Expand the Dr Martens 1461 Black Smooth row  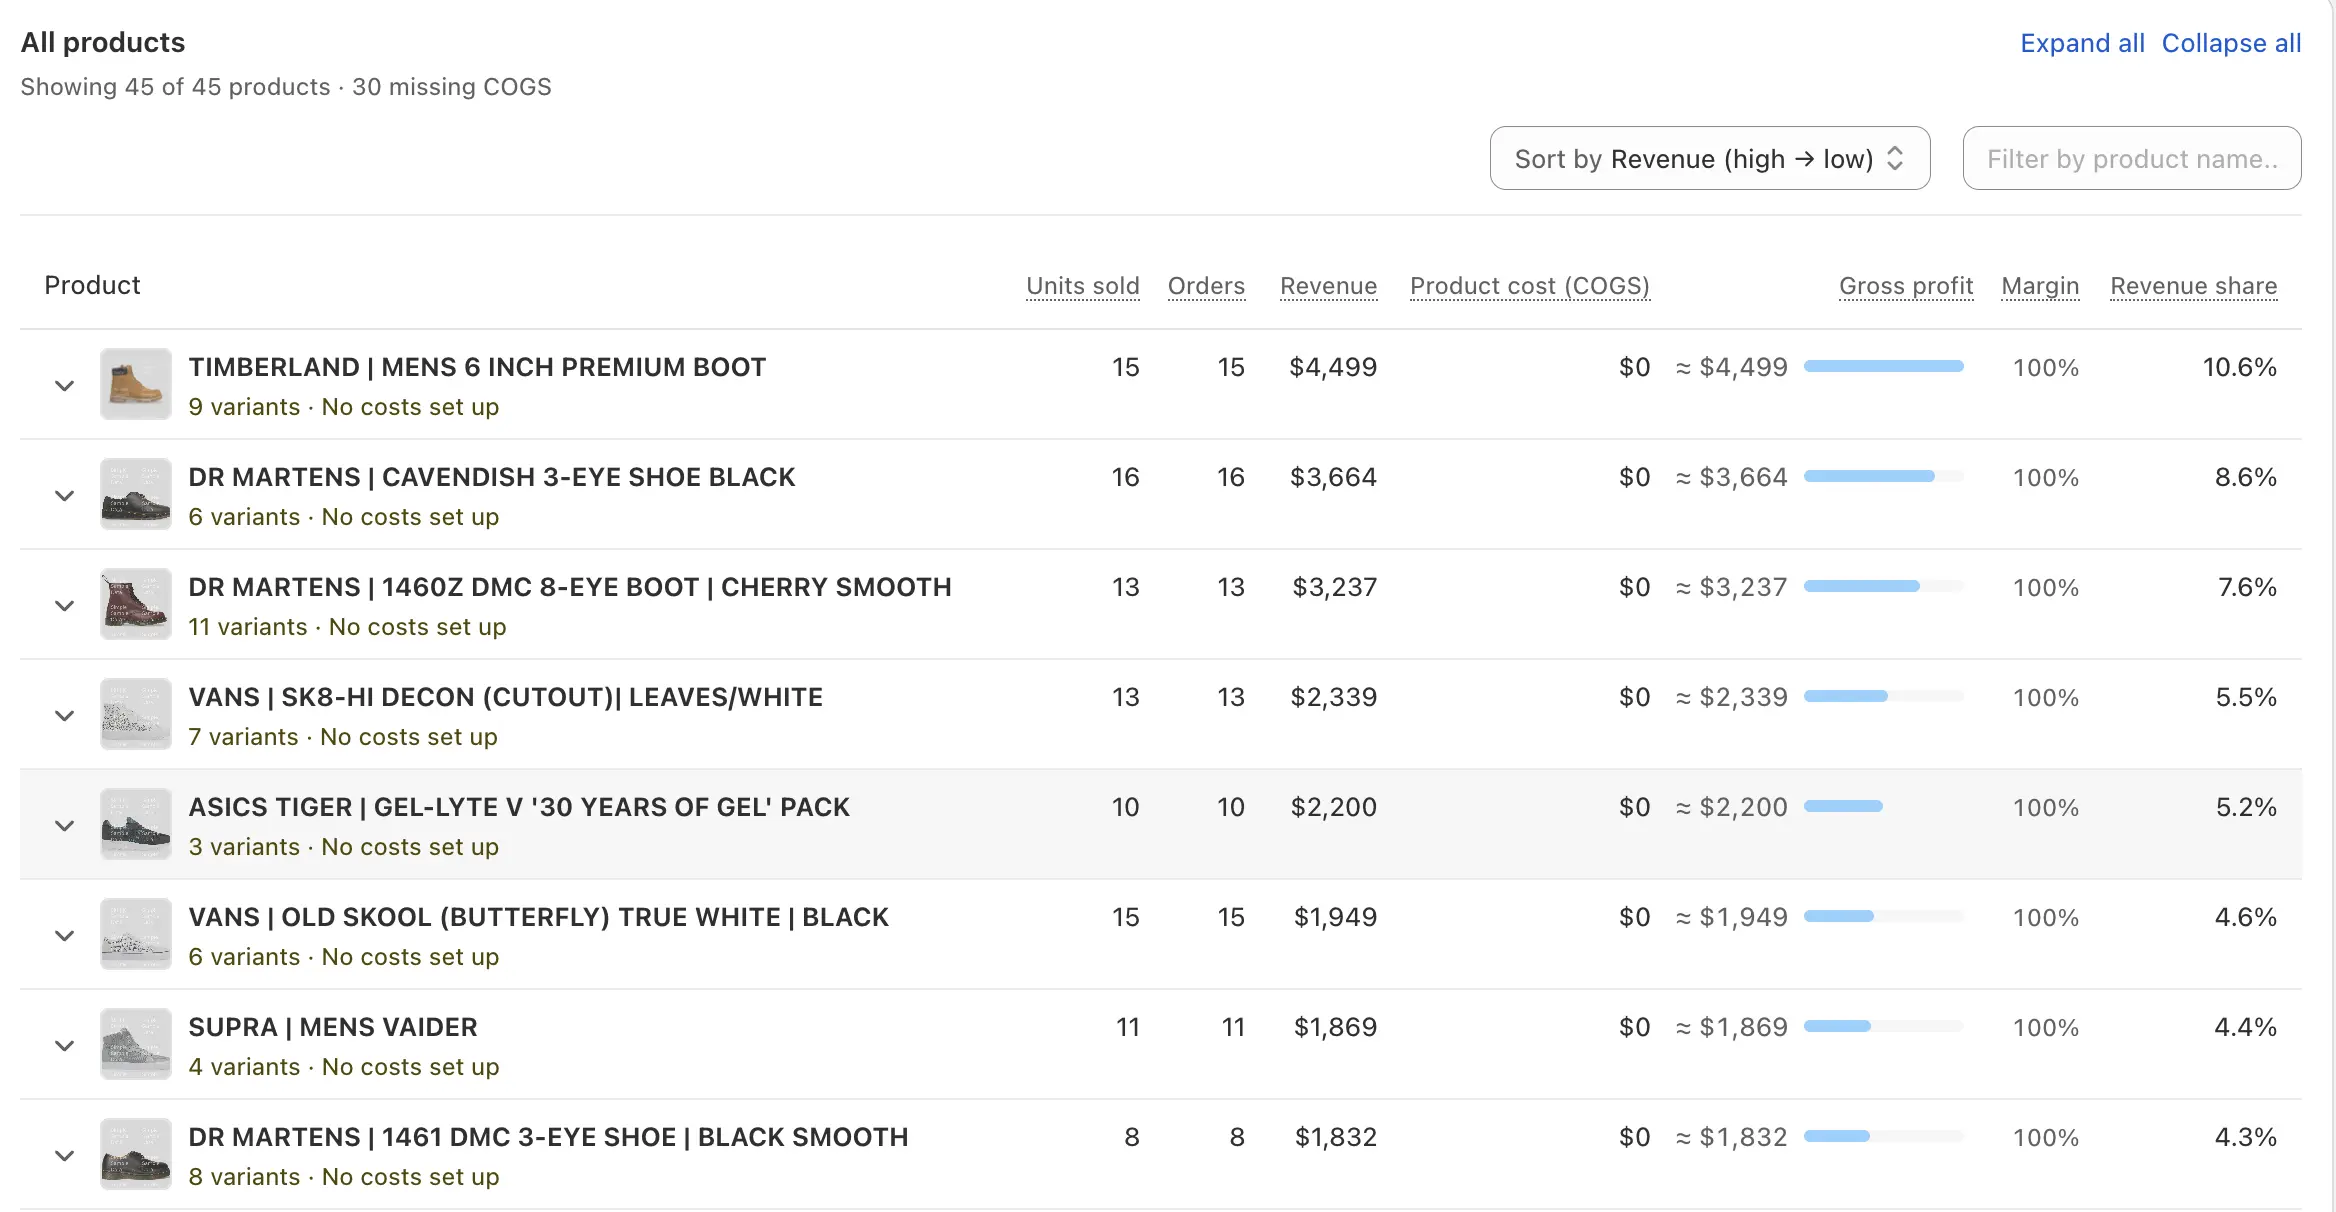click(64, 1155)
